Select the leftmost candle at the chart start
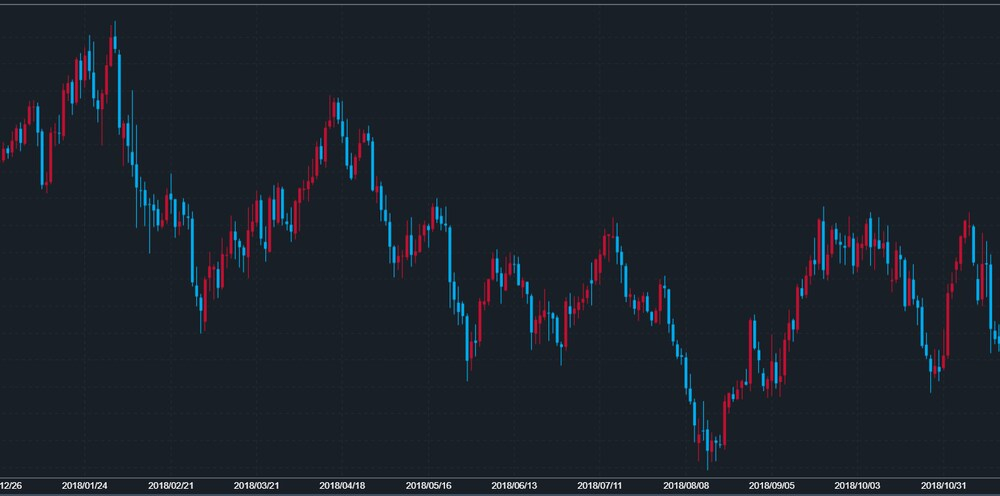 coord(3,153)
